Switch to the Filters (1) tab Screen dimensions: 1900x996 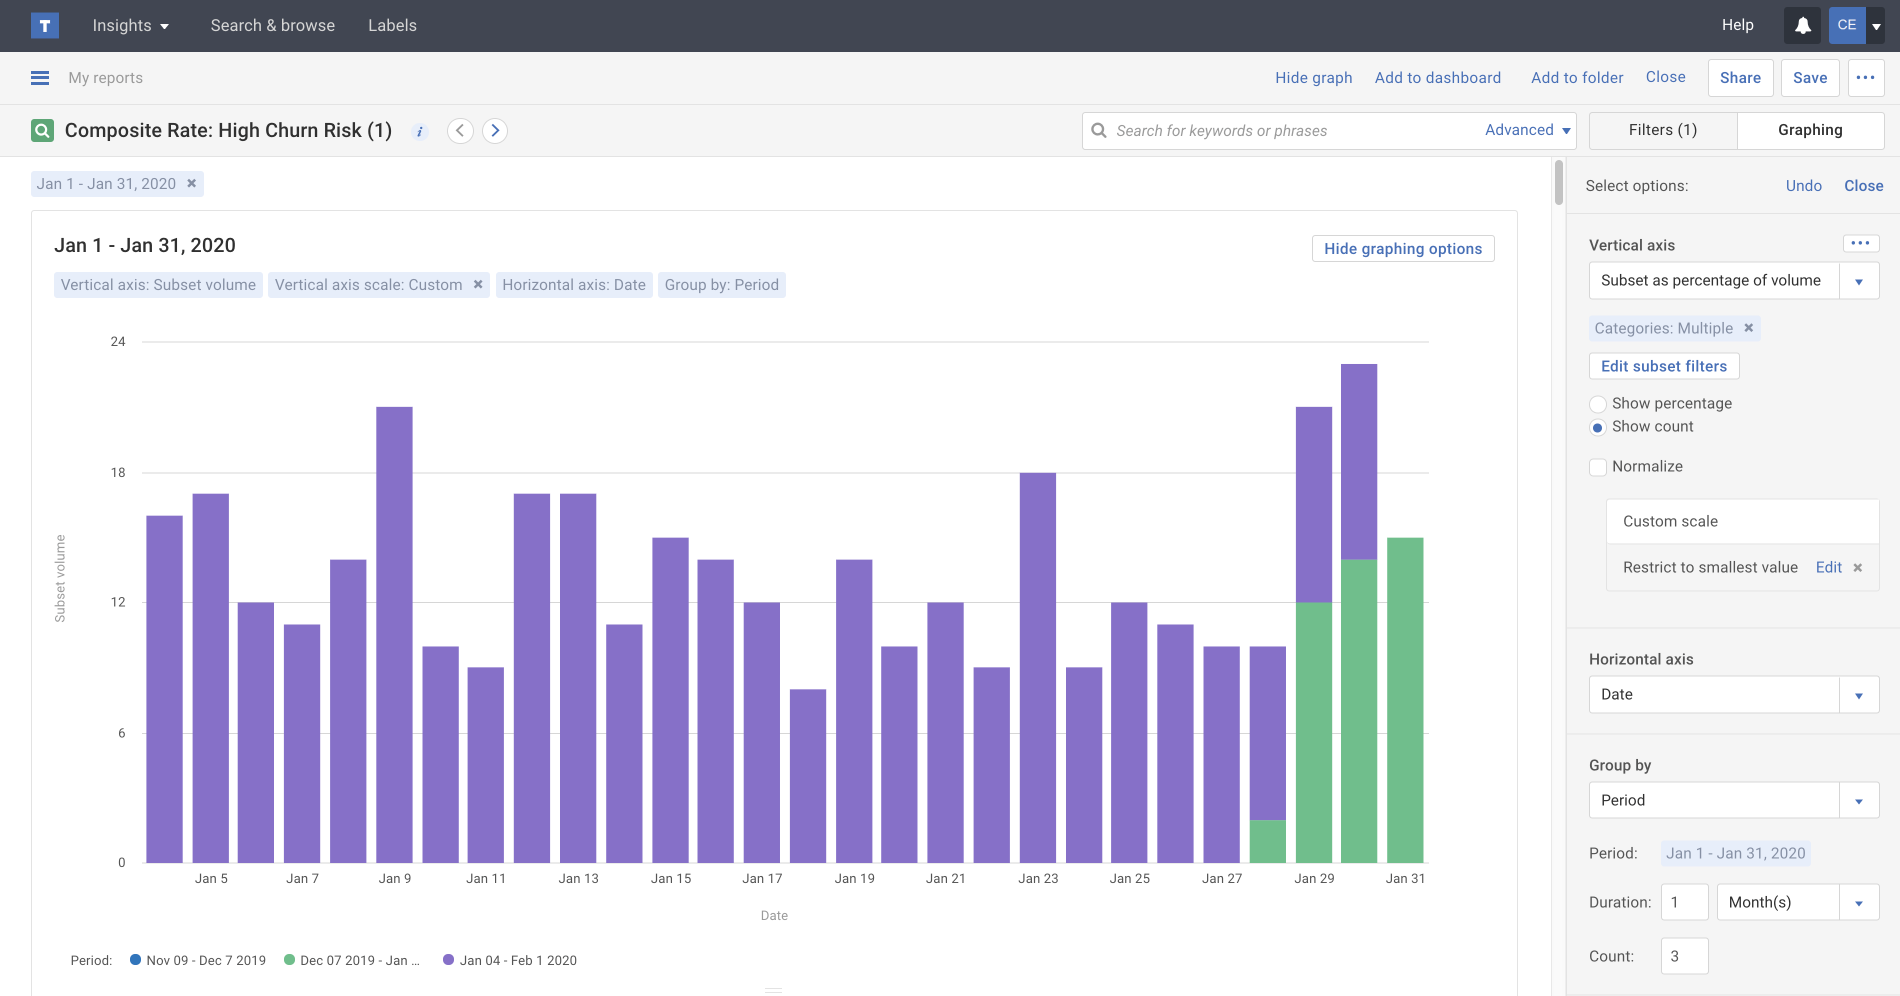(1661, 130)
